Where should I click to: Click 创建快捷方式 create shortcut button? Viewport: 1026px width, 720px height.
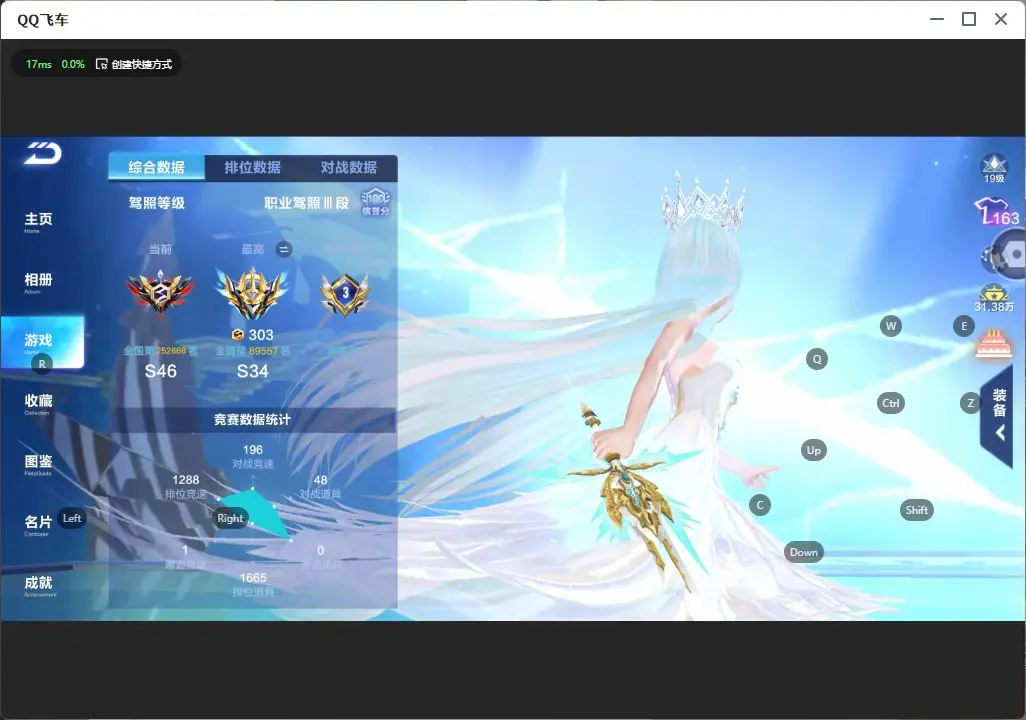(x=134, y=64)
